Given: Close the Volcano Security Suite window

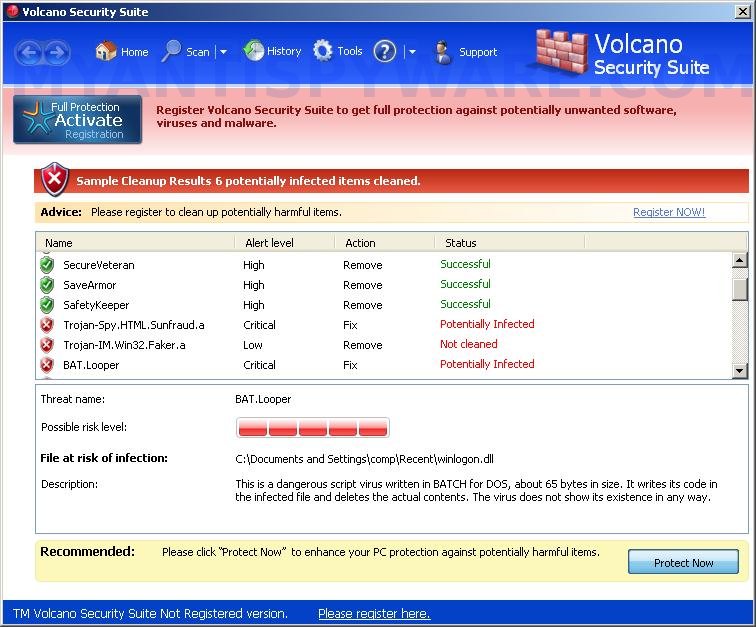Looking at the screenshot, I should coord(742,12).
